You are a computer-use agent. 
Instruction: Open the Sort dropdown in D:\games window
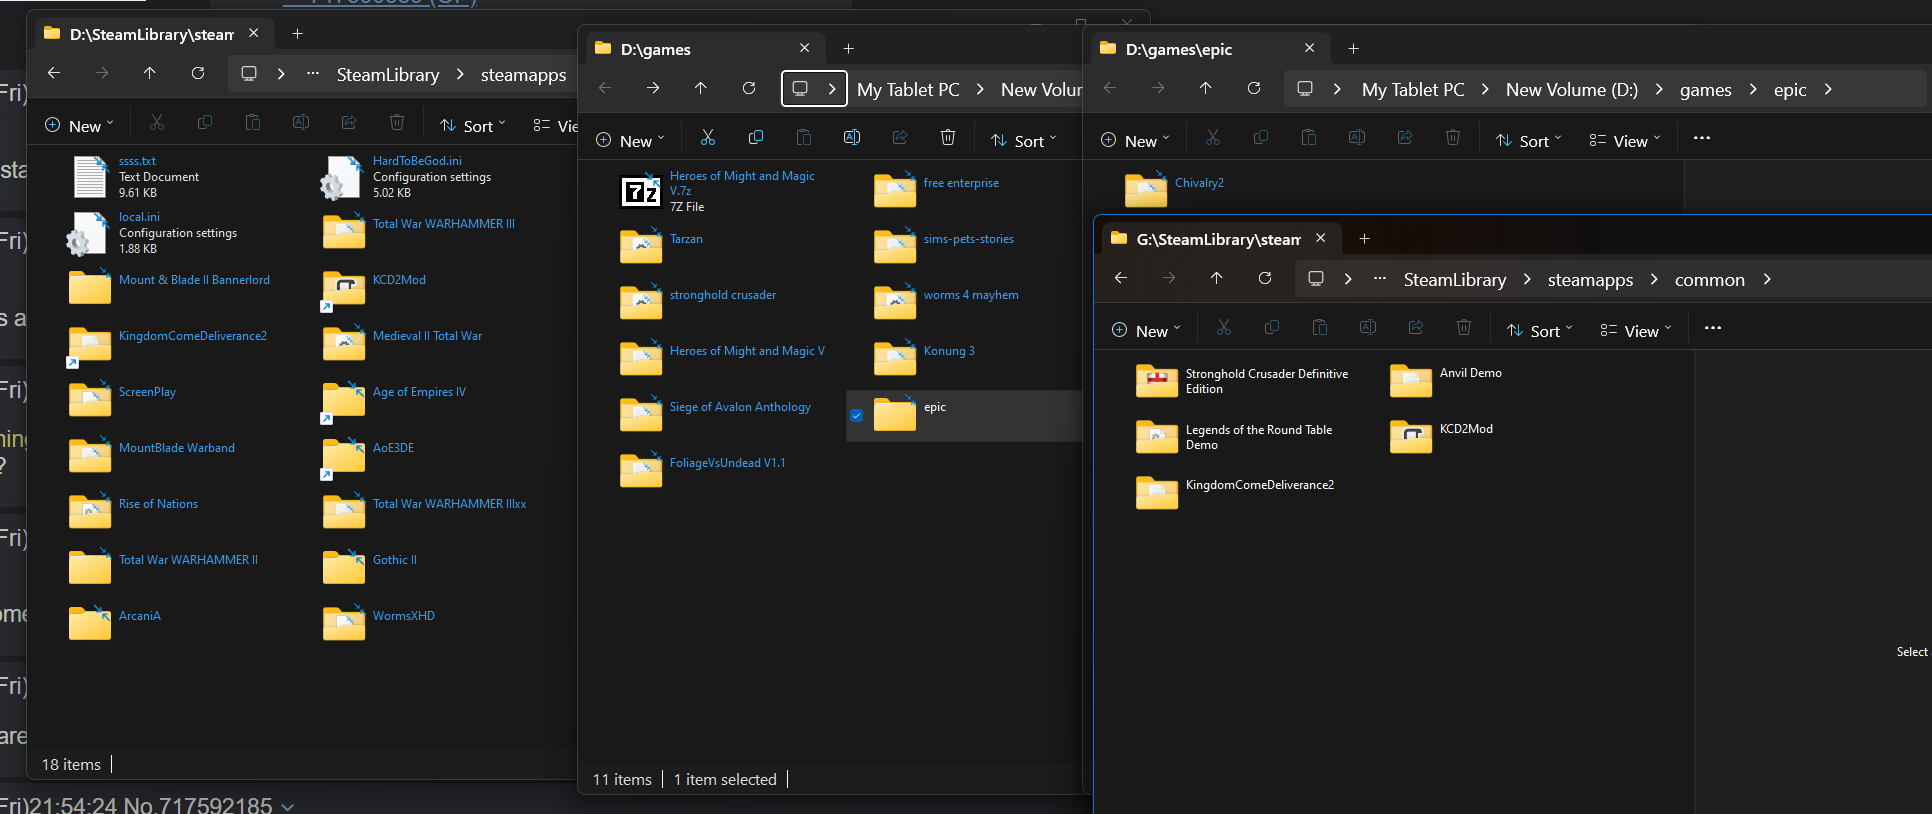tap(1023, 141)
